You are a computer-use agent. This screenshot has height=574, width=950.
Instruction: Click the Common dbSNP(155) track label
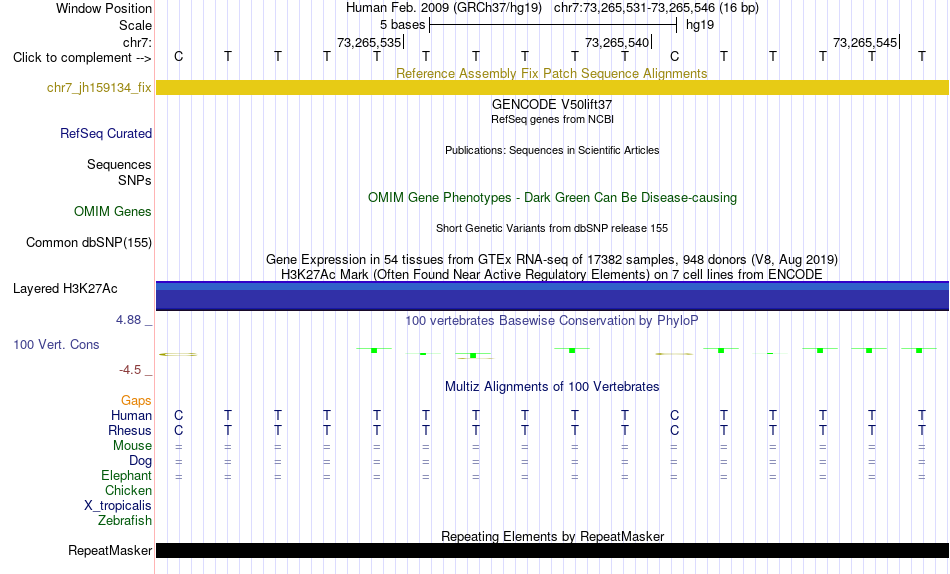(89, 242)
